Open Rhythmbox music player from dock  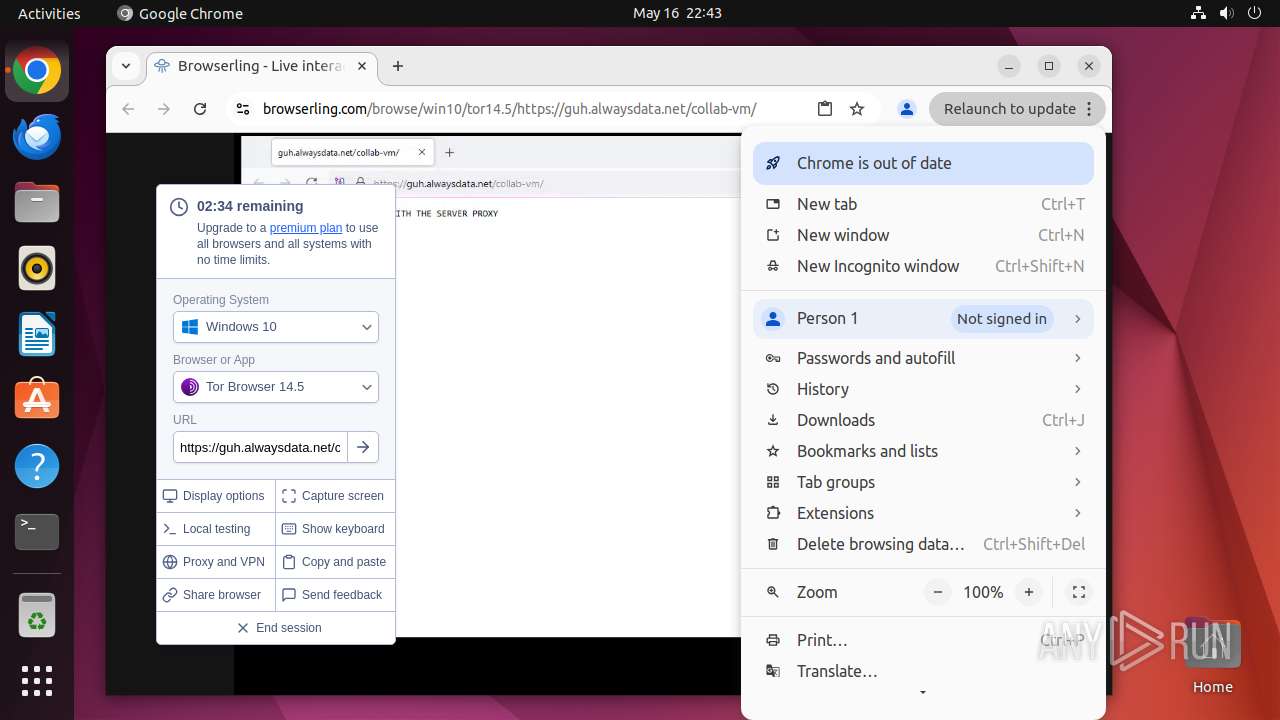[37, 269]
